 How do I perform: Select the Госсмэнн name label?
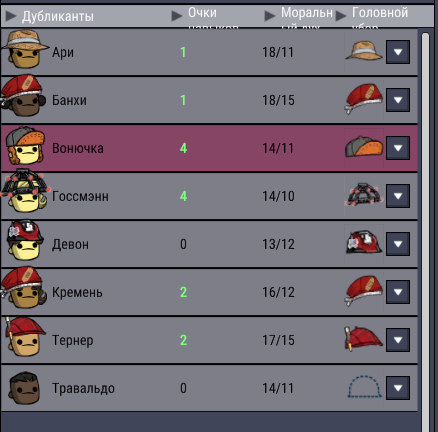[x=80, y=196]
